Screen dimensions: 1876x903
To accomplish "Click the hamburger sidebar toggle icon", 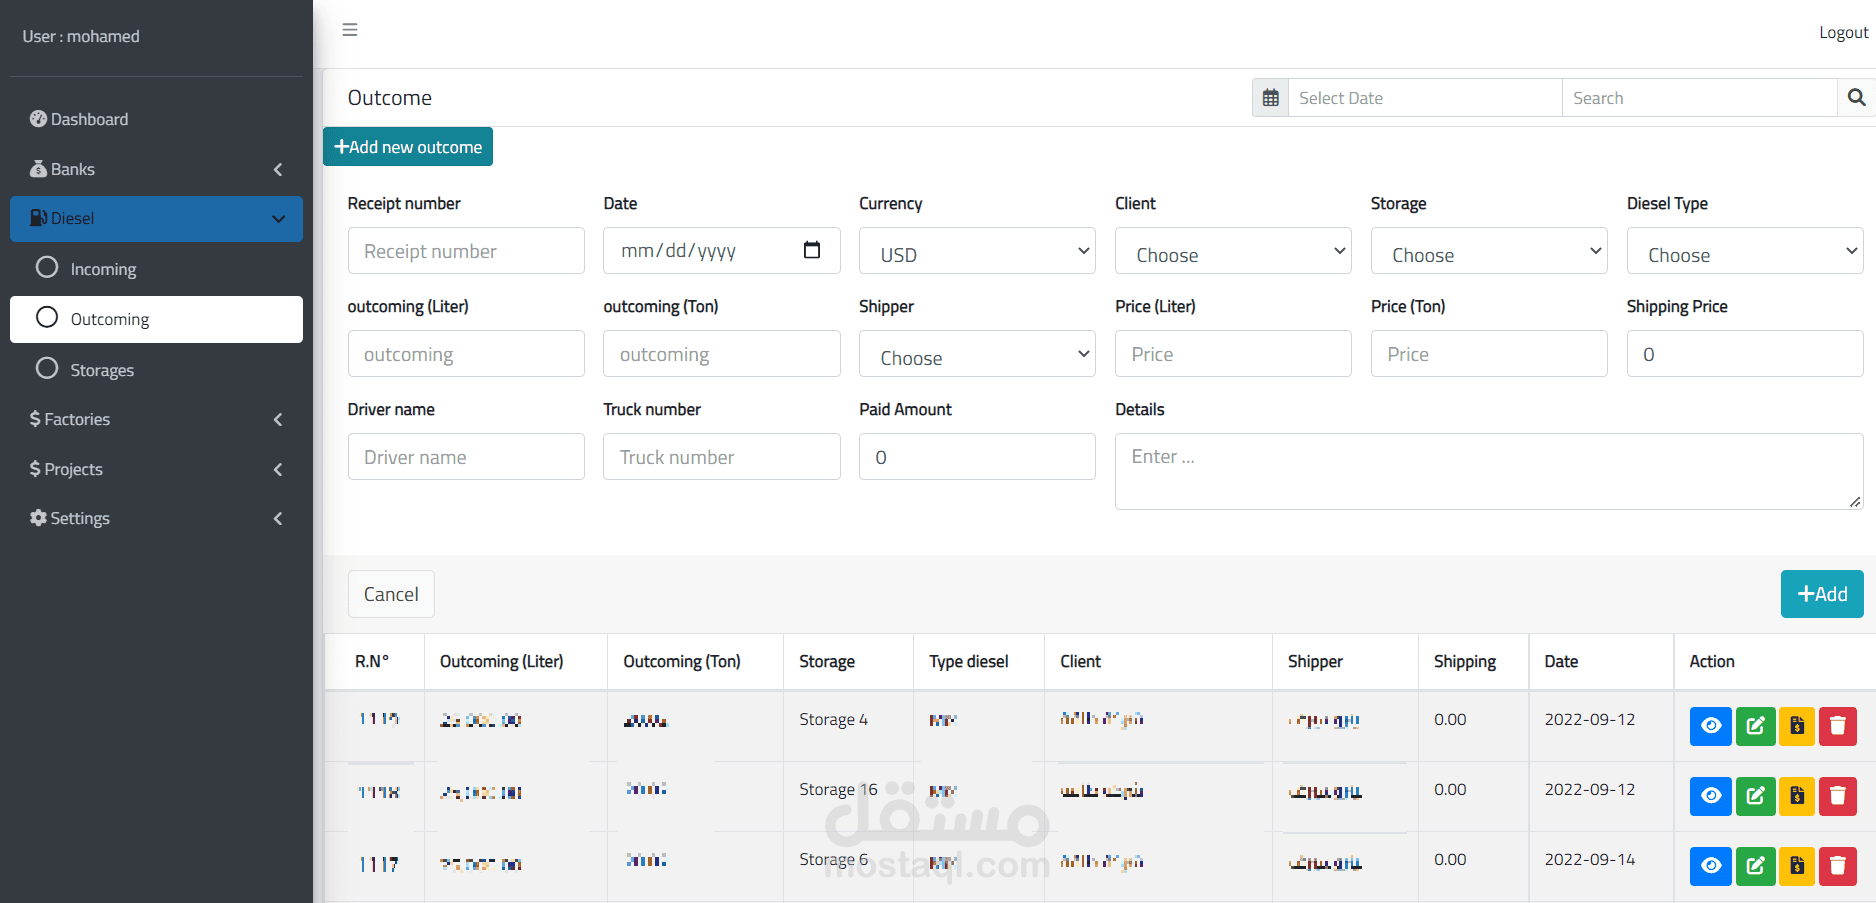I will (x=350, y=30).
